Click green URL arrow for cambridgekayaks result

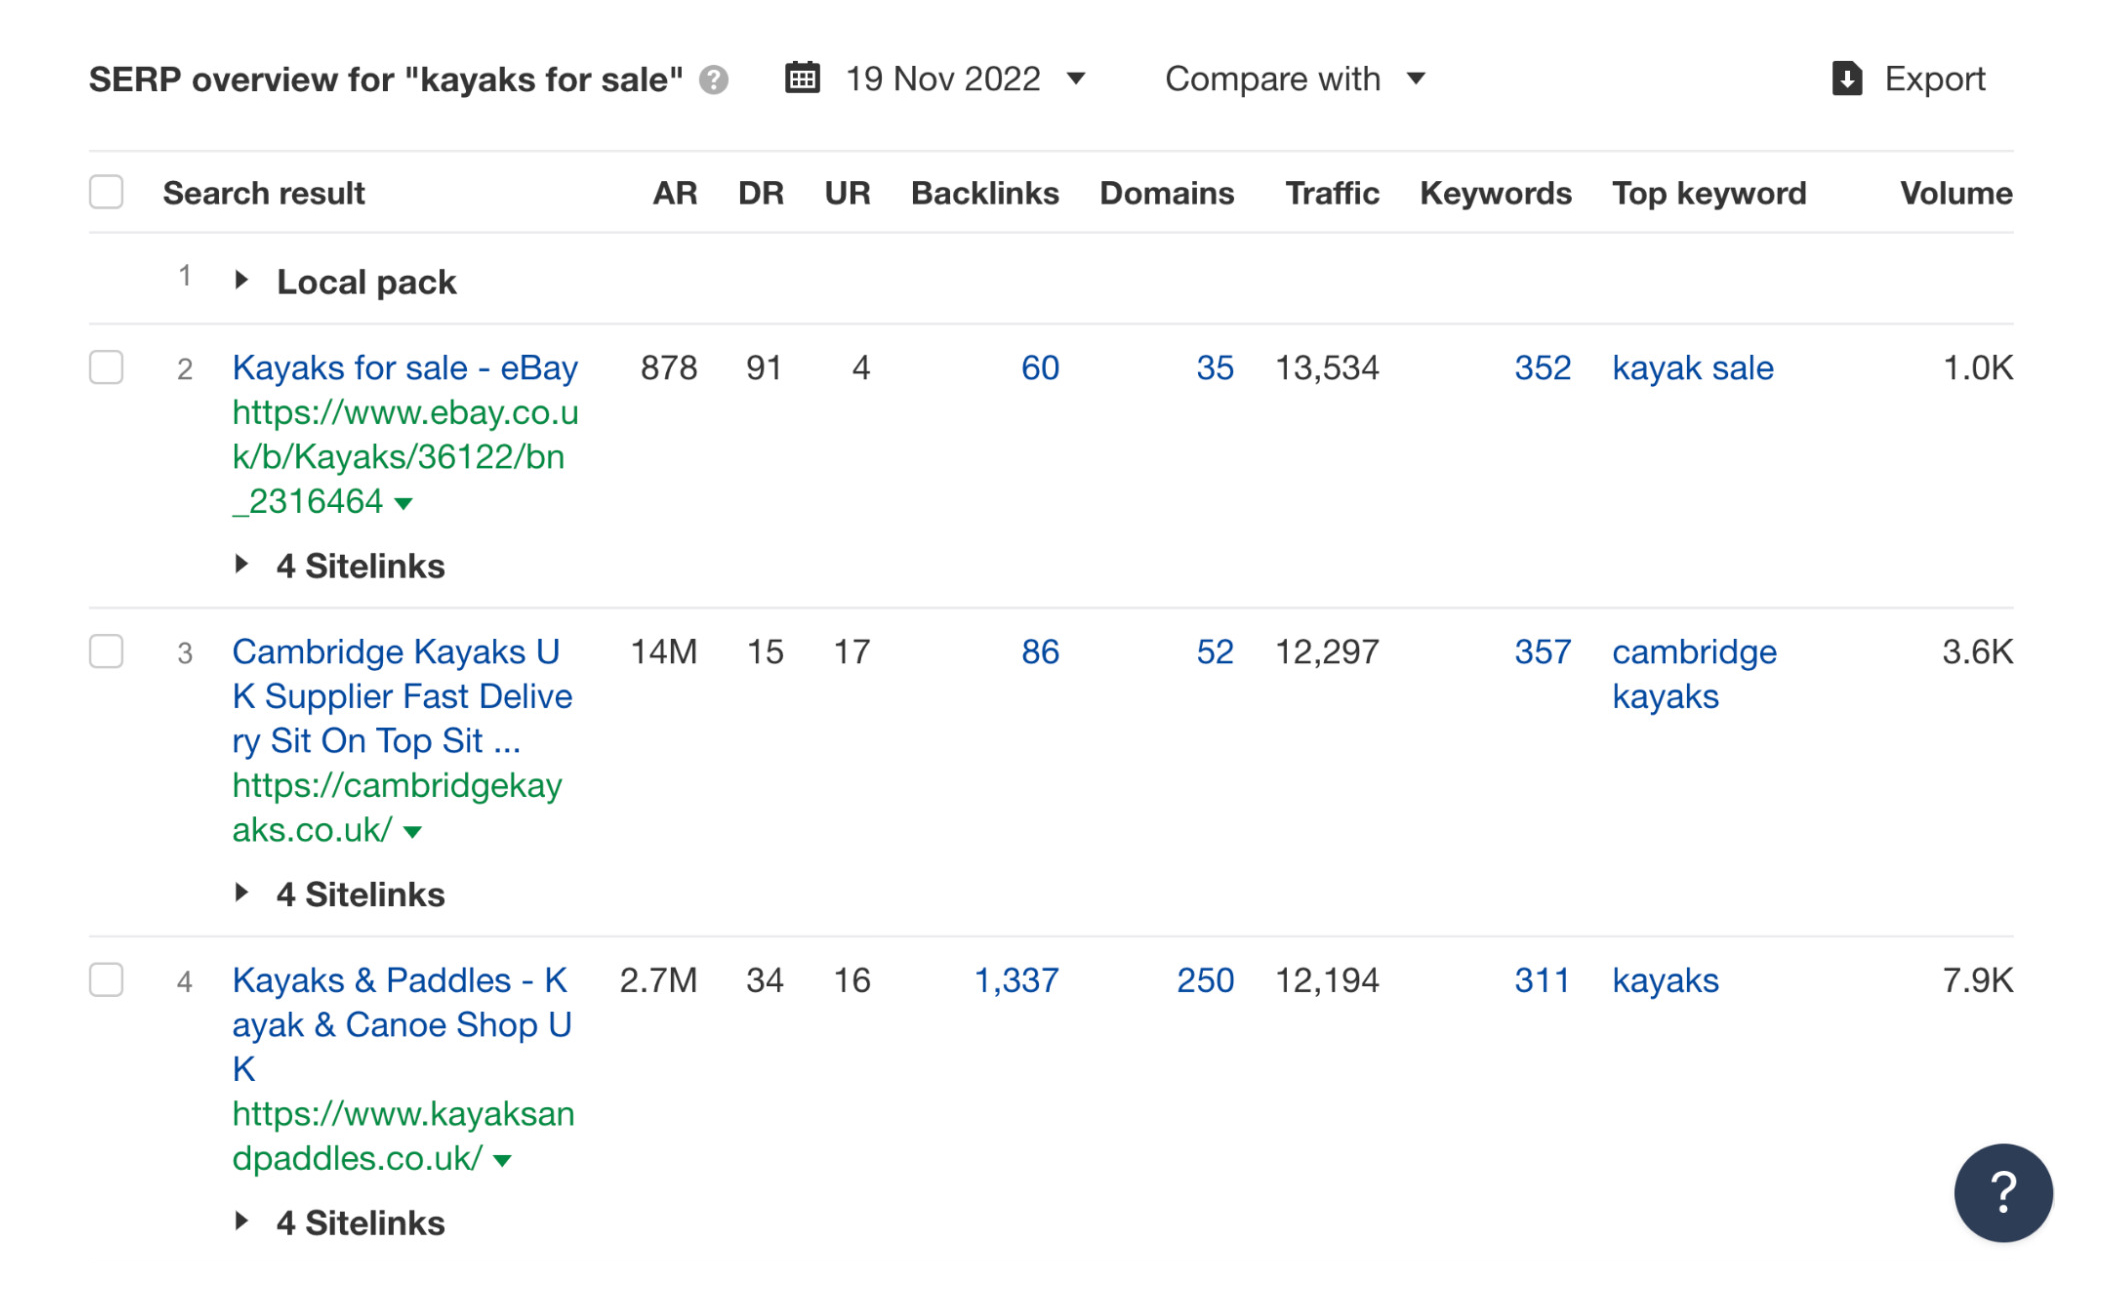[412, 832]
